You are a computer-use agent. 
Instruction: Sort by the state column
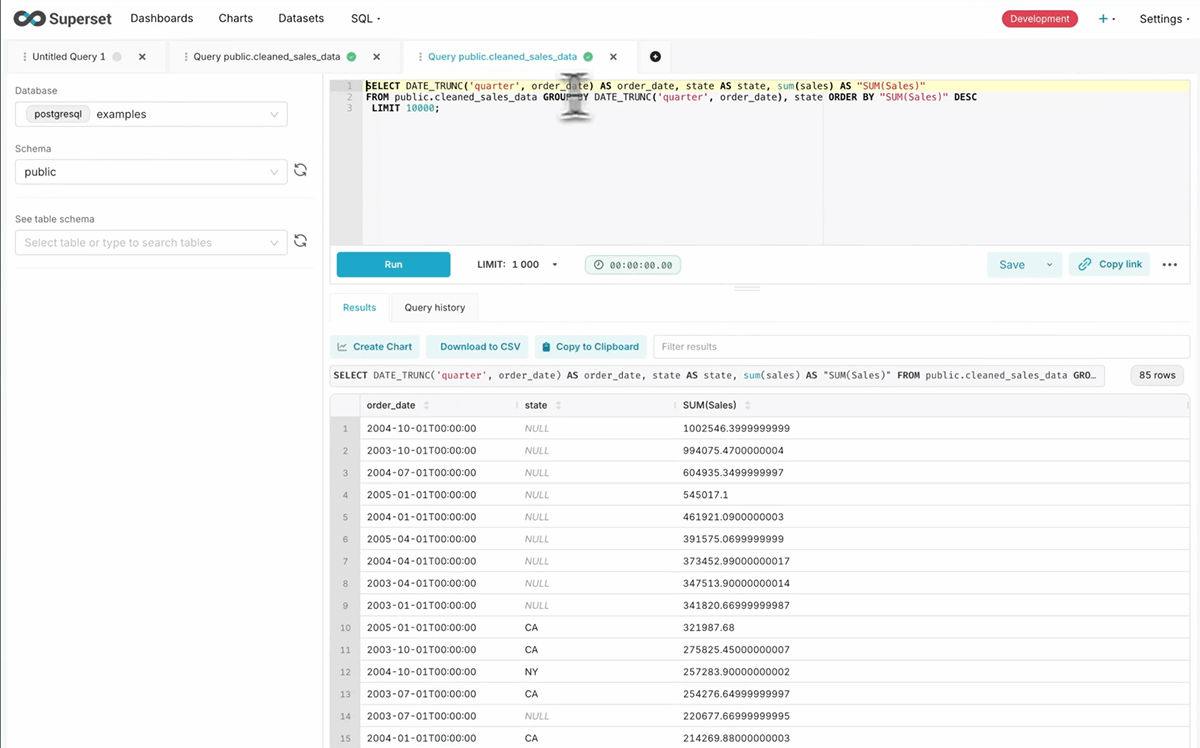[558, 405]
